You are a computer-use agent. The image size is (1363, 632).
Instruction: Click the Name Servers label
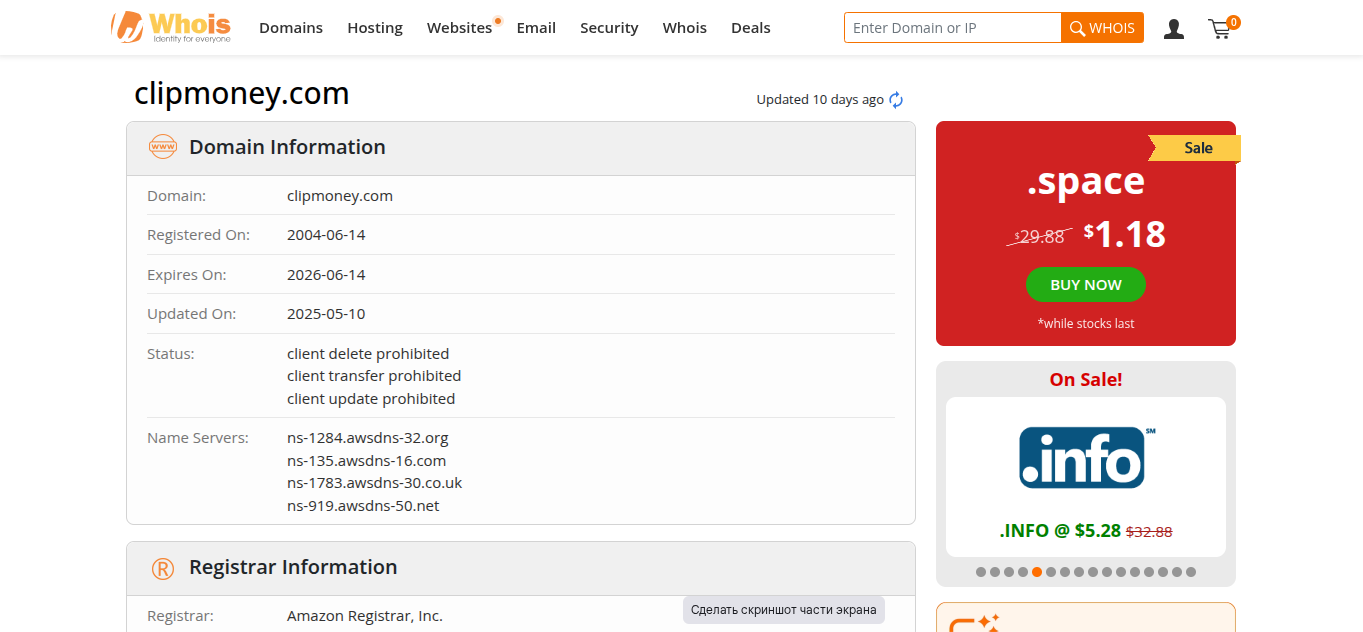click(x=198, y=438)
